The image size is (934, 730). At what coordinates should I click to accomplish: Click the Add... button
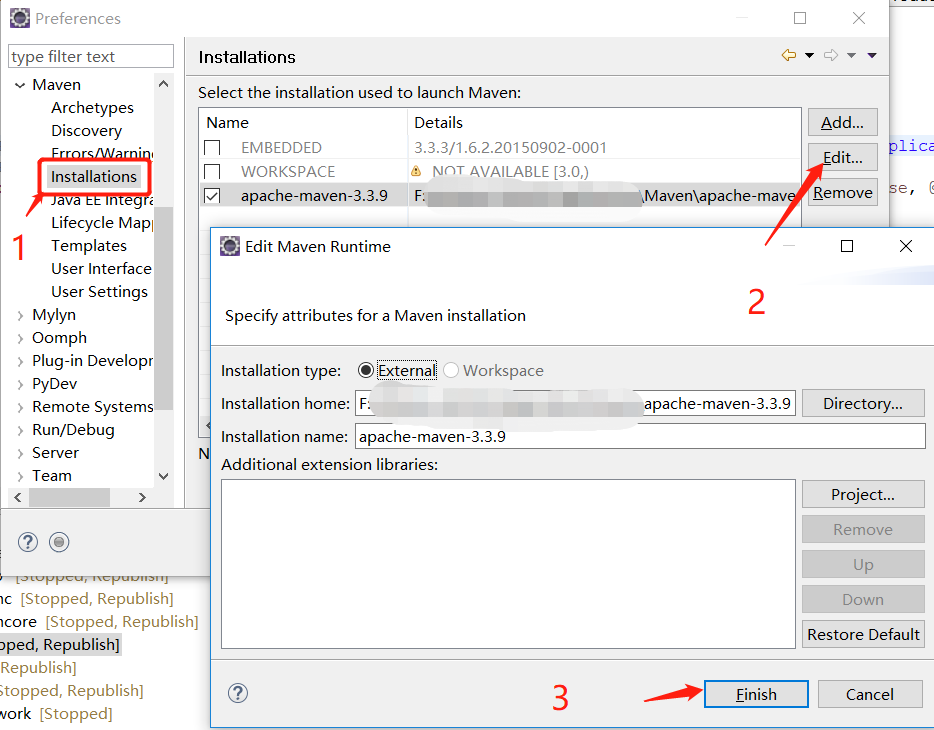pyautogui.click(x=842, y=122)
